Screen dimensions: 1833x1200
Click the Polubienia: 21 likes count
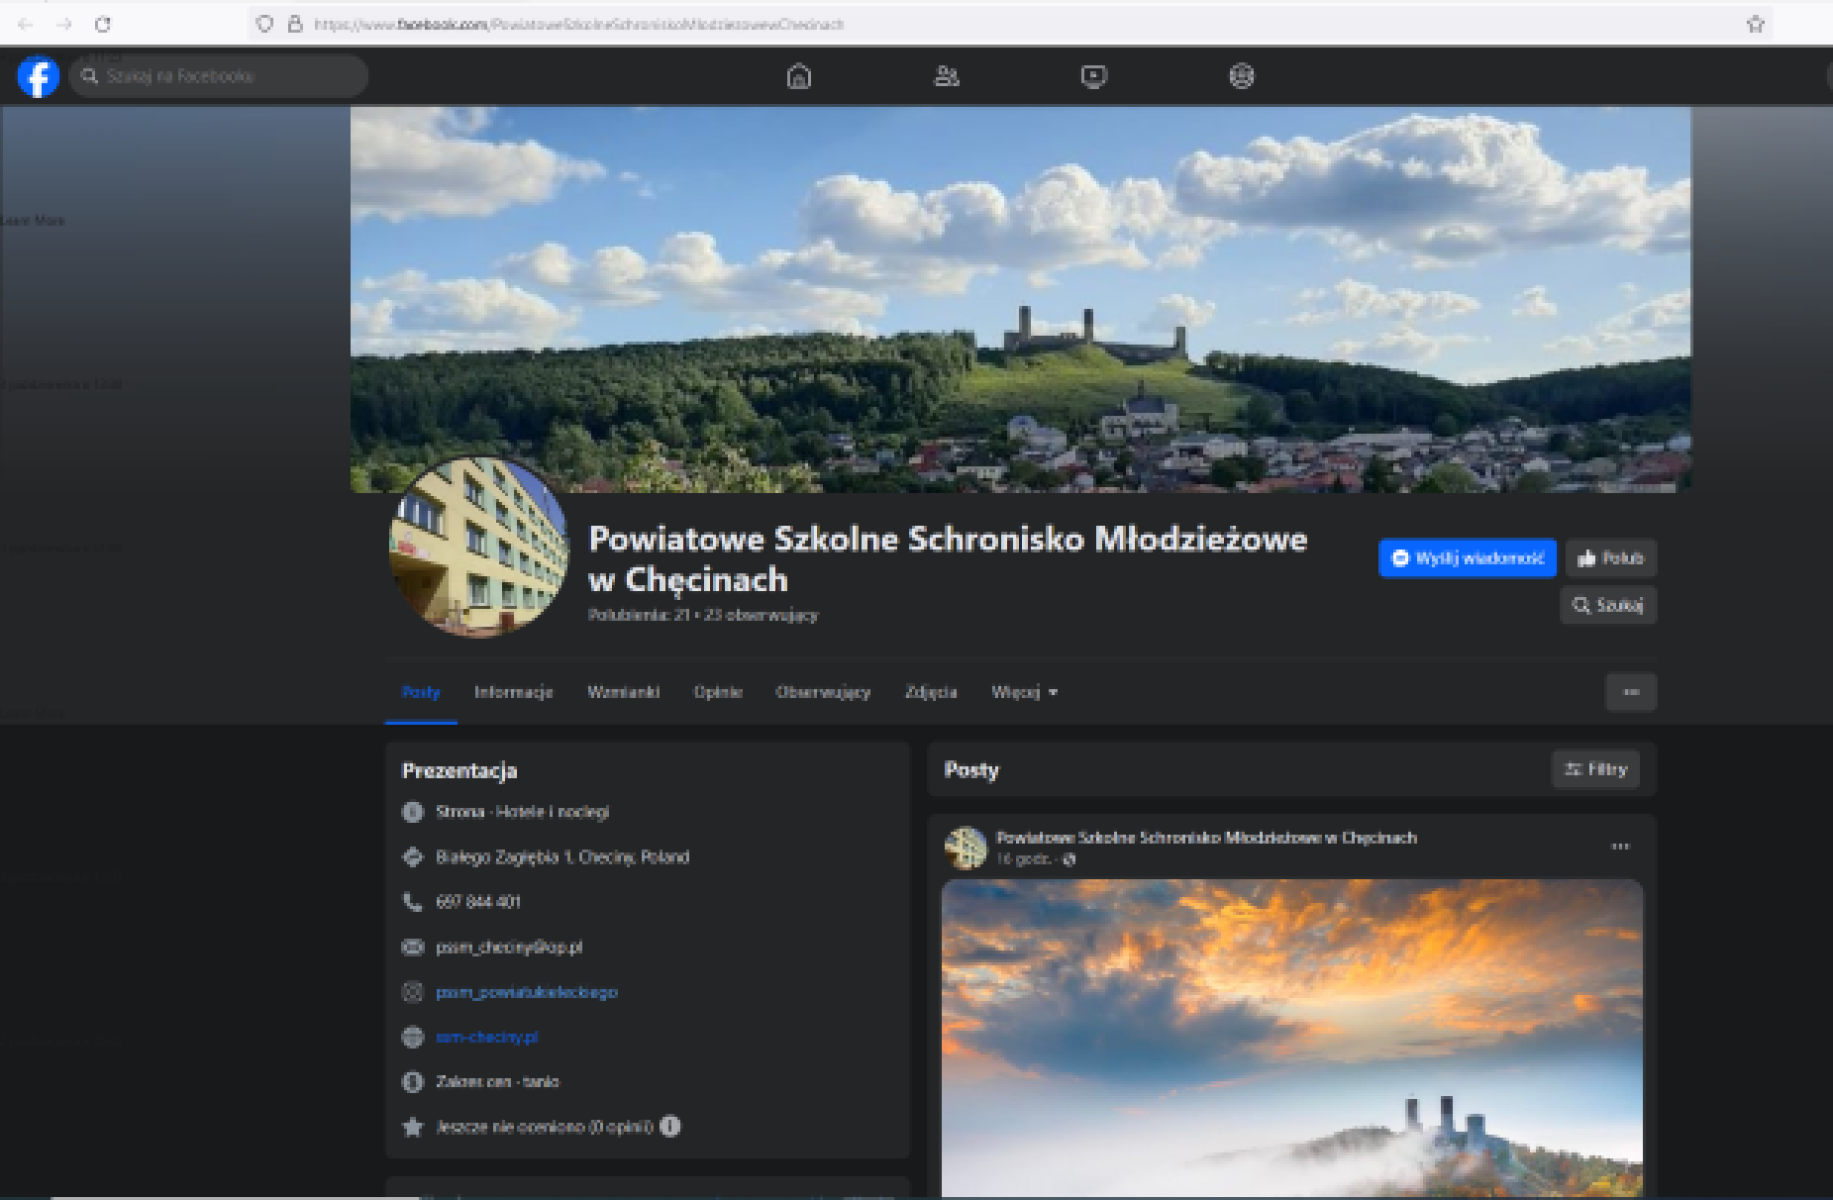[x=638, y=615]
